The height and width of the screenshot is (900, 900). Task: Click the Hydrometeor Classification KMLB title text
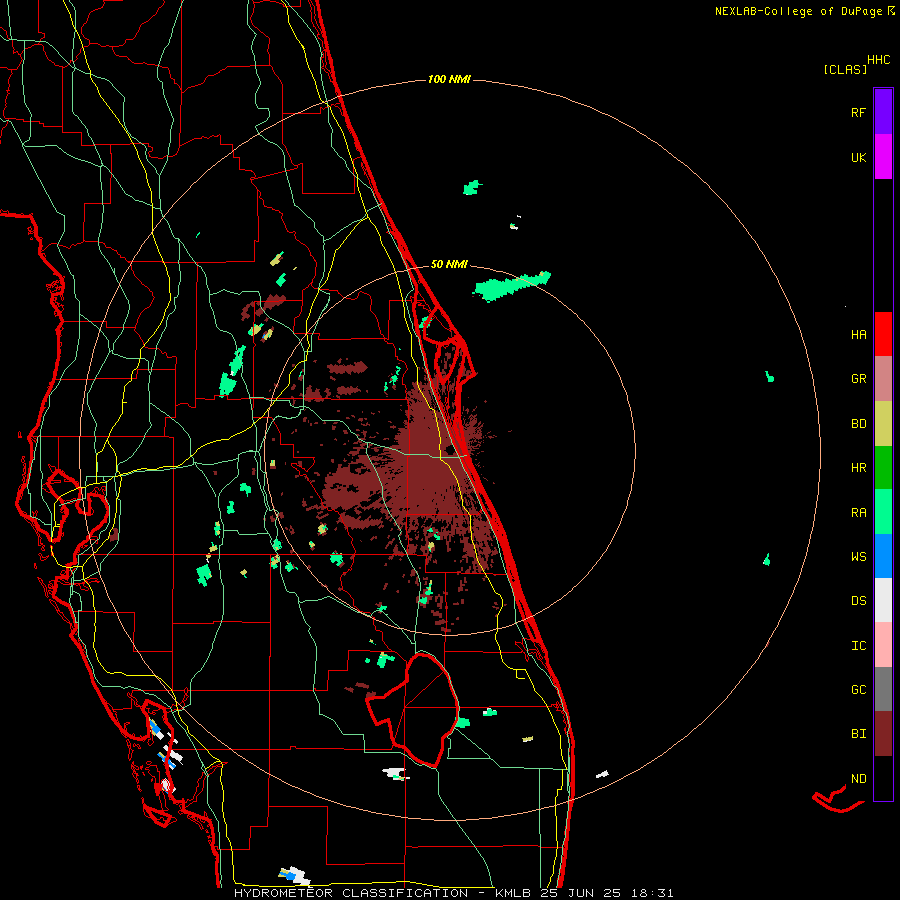tap(453, 893)
